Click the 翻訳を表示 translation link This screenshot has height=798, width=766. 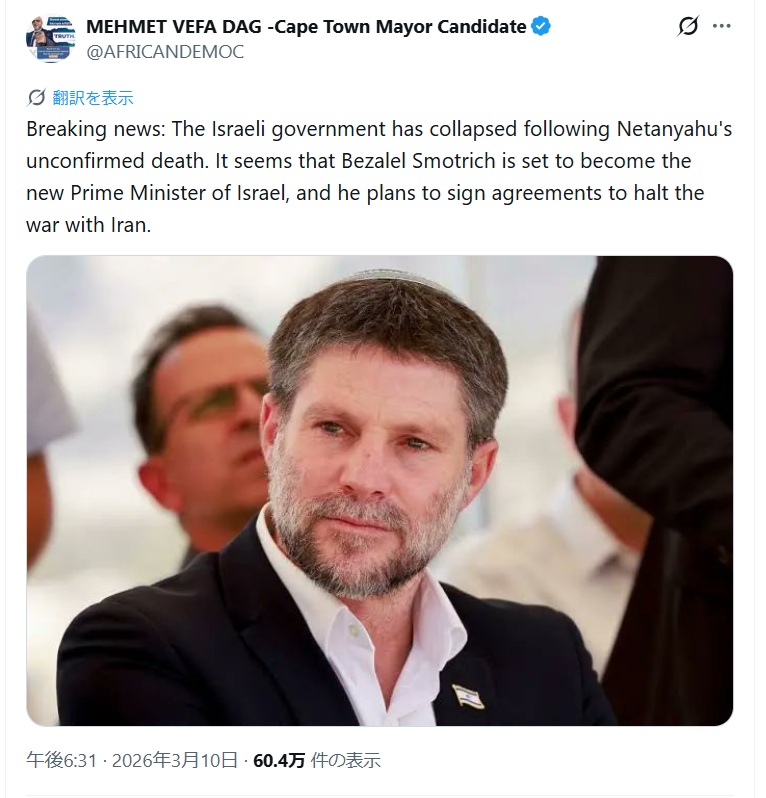(x=93, y=97)
